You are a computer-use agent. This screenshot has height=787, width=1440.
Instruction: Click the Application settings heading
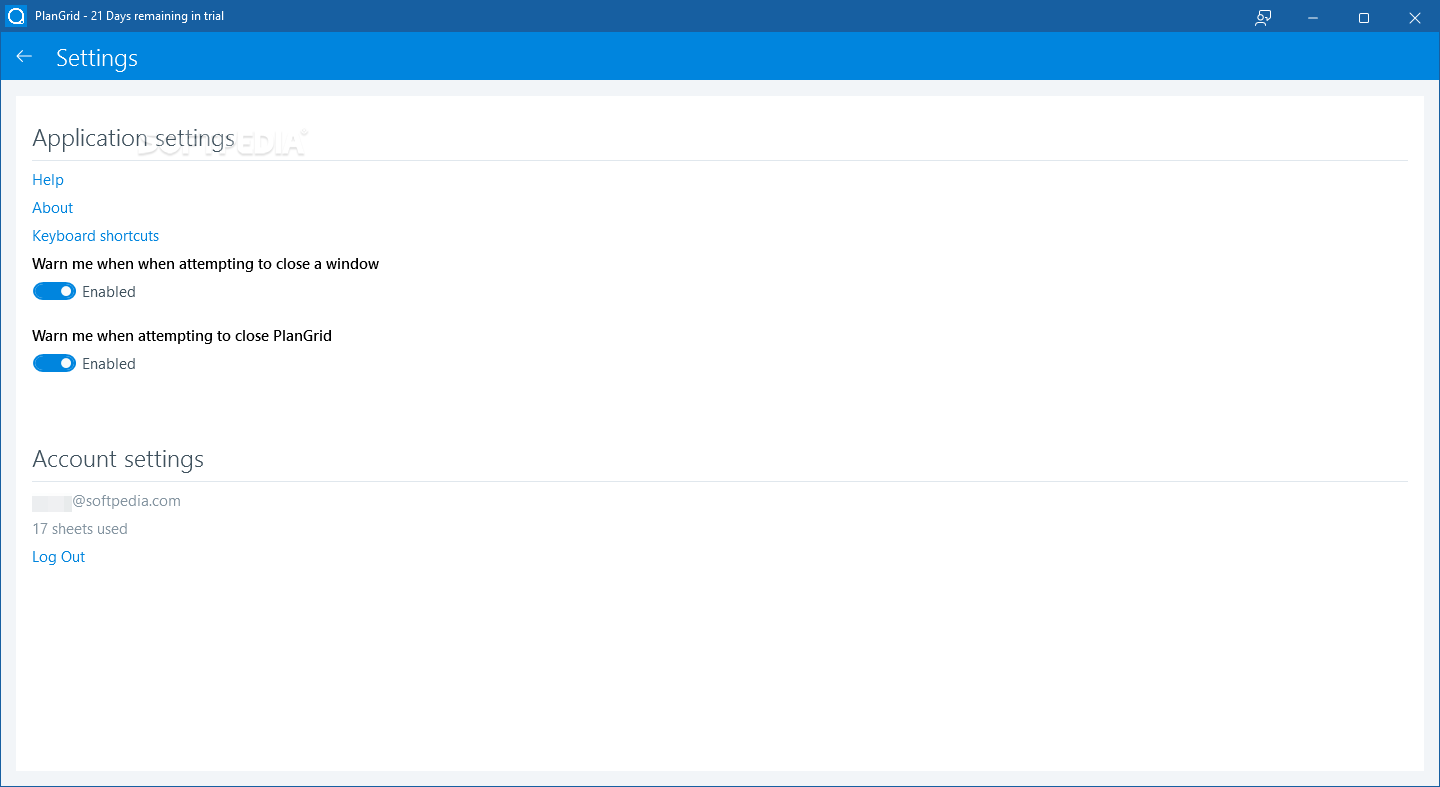click(x=134, y=138)
